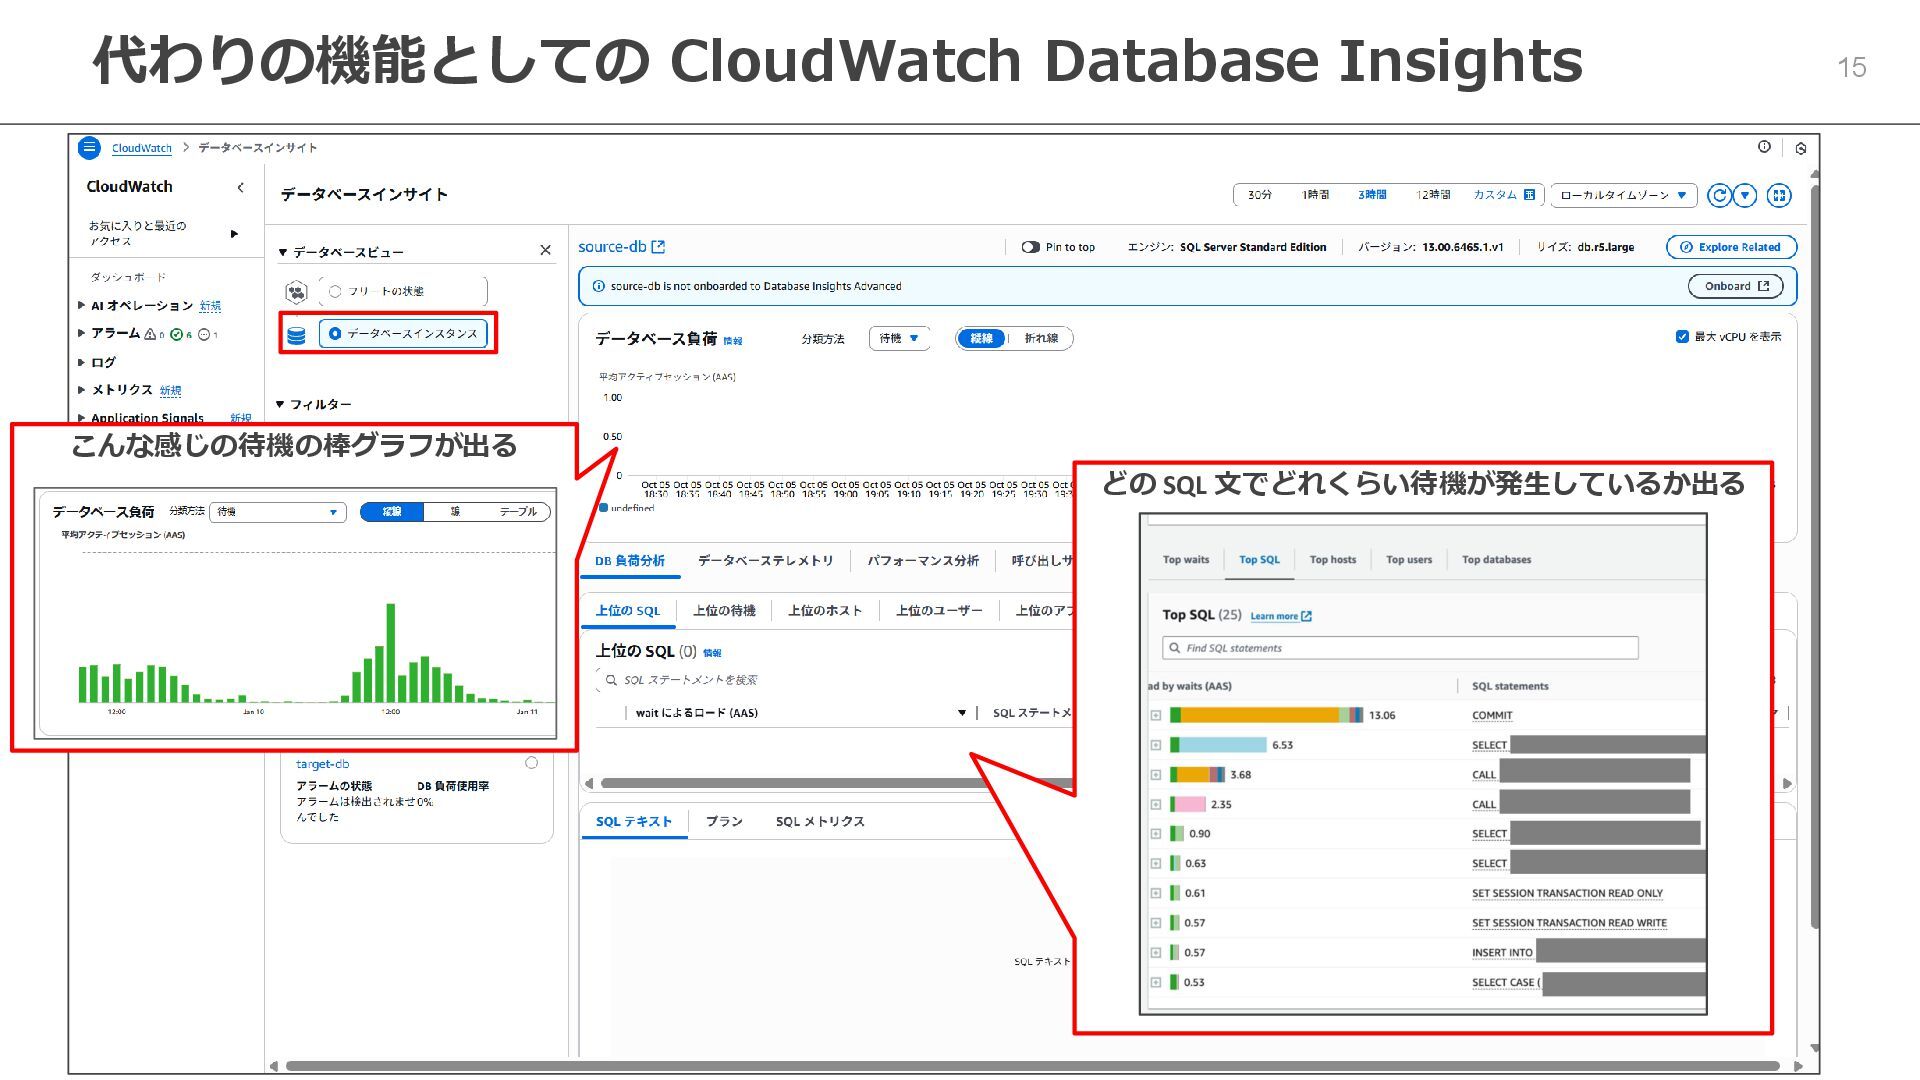Image resolution: width=1920 pixels, height=1080 pixels.
Task: Click the SQL statement search field
Action: pyautogui.click(x=690, y=680)
